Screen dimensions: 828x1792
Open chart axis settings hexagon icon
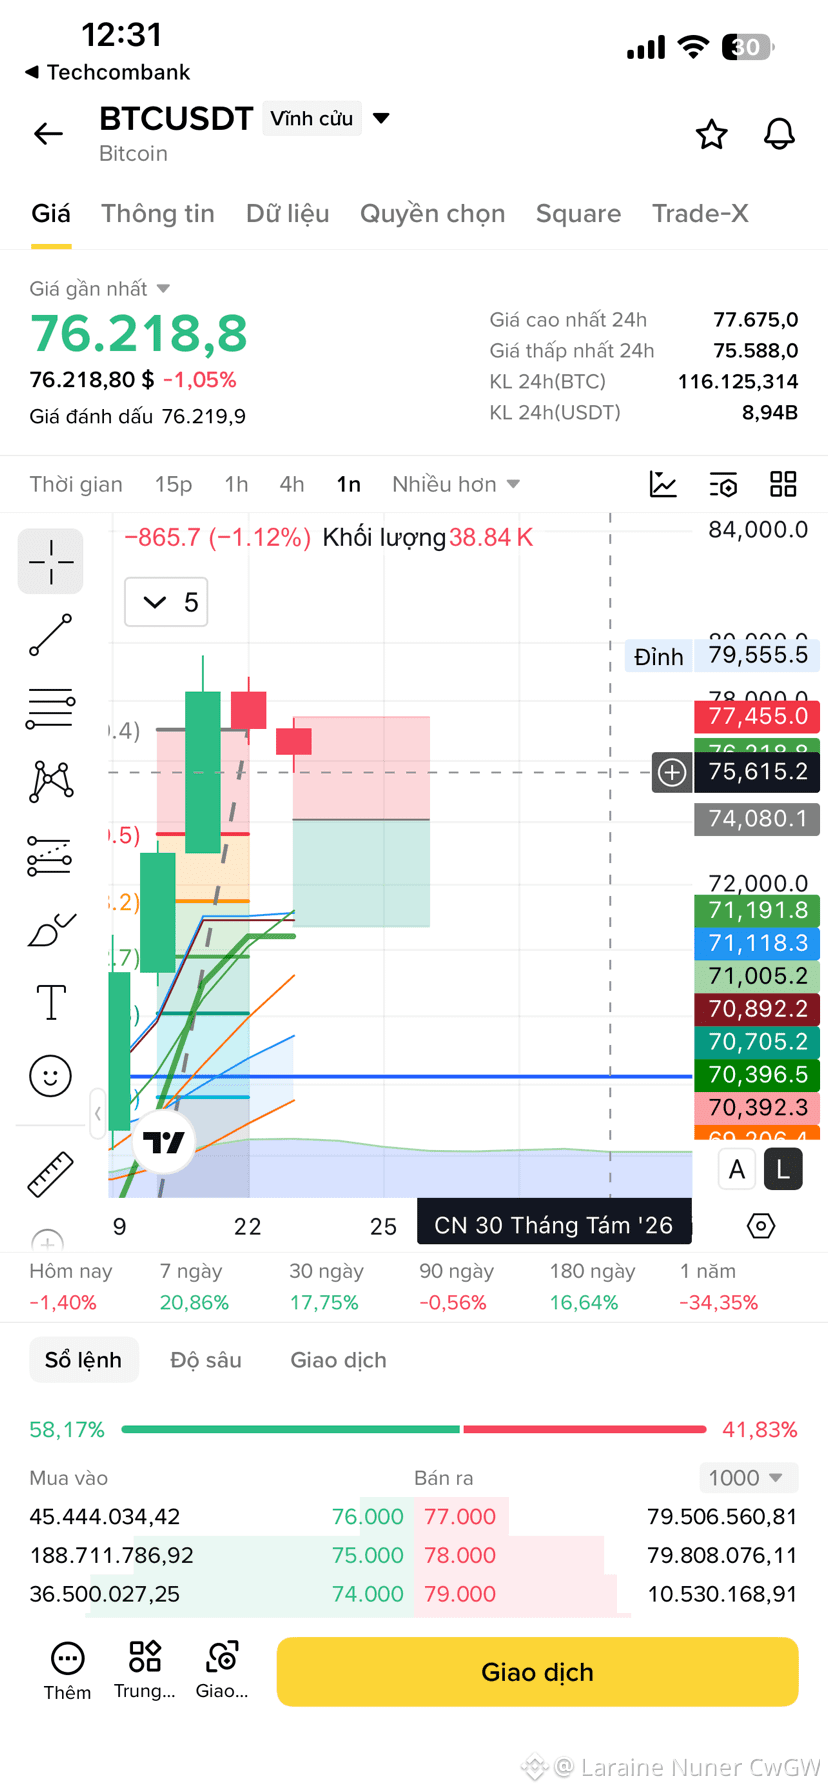[761, 1225]
